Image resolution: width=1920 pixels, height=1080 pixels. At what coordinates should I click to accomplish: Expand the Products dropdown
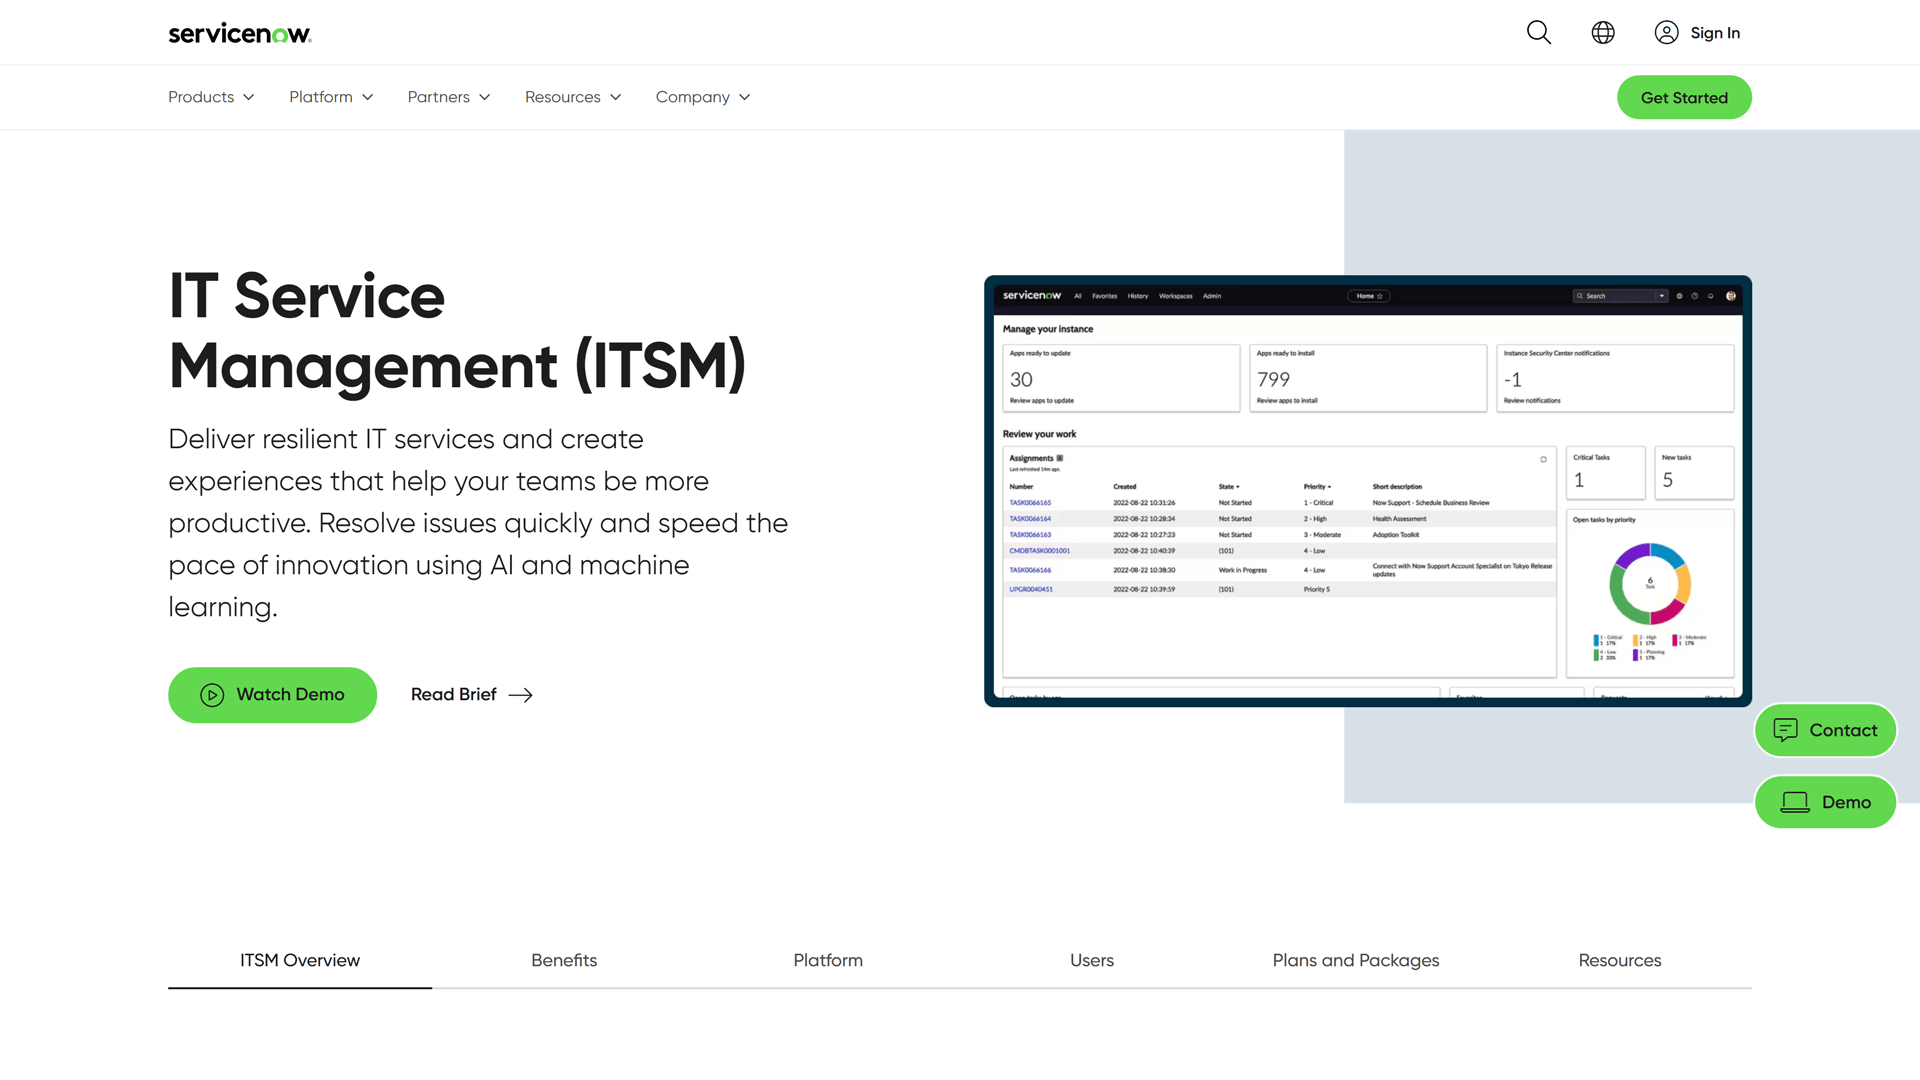point(210,97)
